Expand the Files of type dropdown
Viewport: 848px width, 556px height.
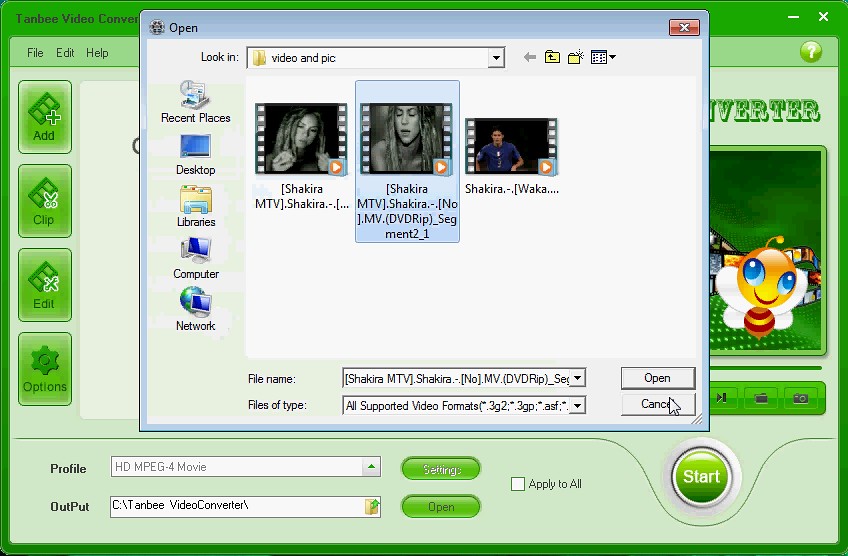[578, 405]
